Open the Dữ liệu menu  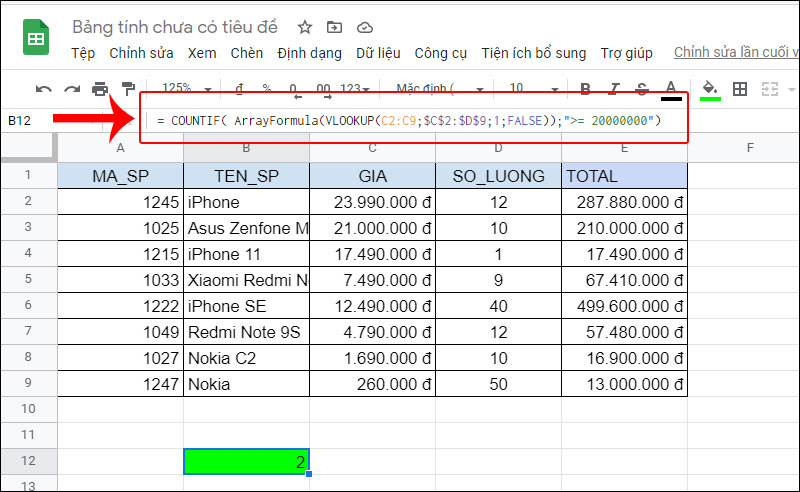(x=378, y=53)
